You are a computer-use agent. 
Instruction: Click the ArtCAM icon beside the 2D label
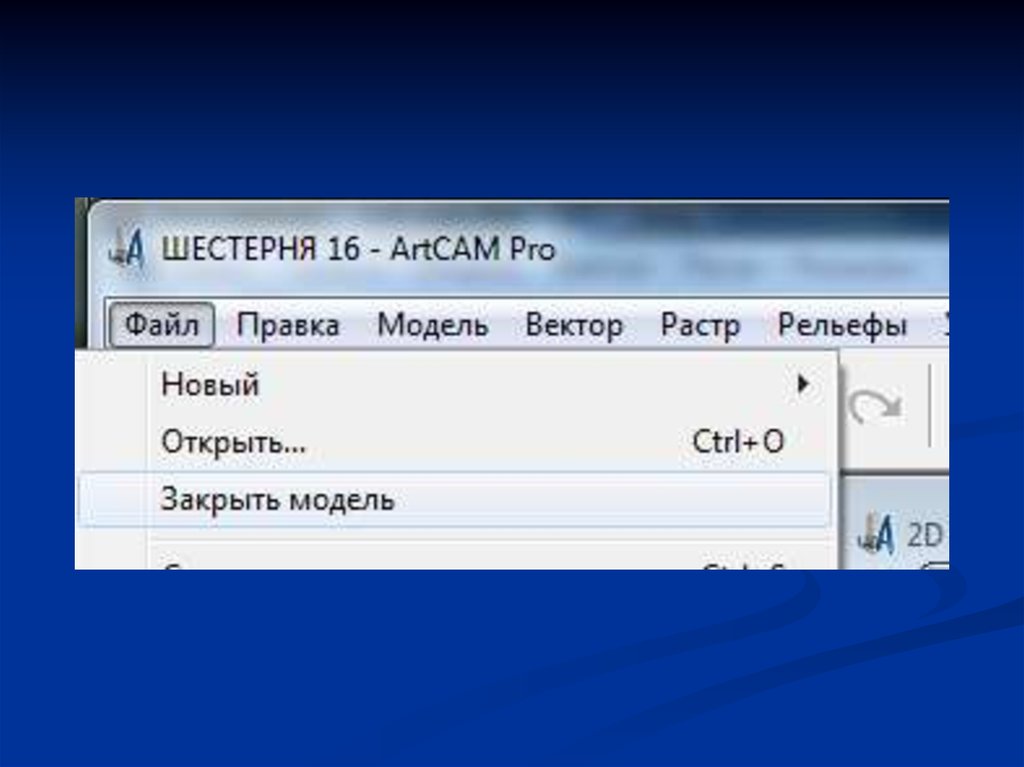point(876,535)
